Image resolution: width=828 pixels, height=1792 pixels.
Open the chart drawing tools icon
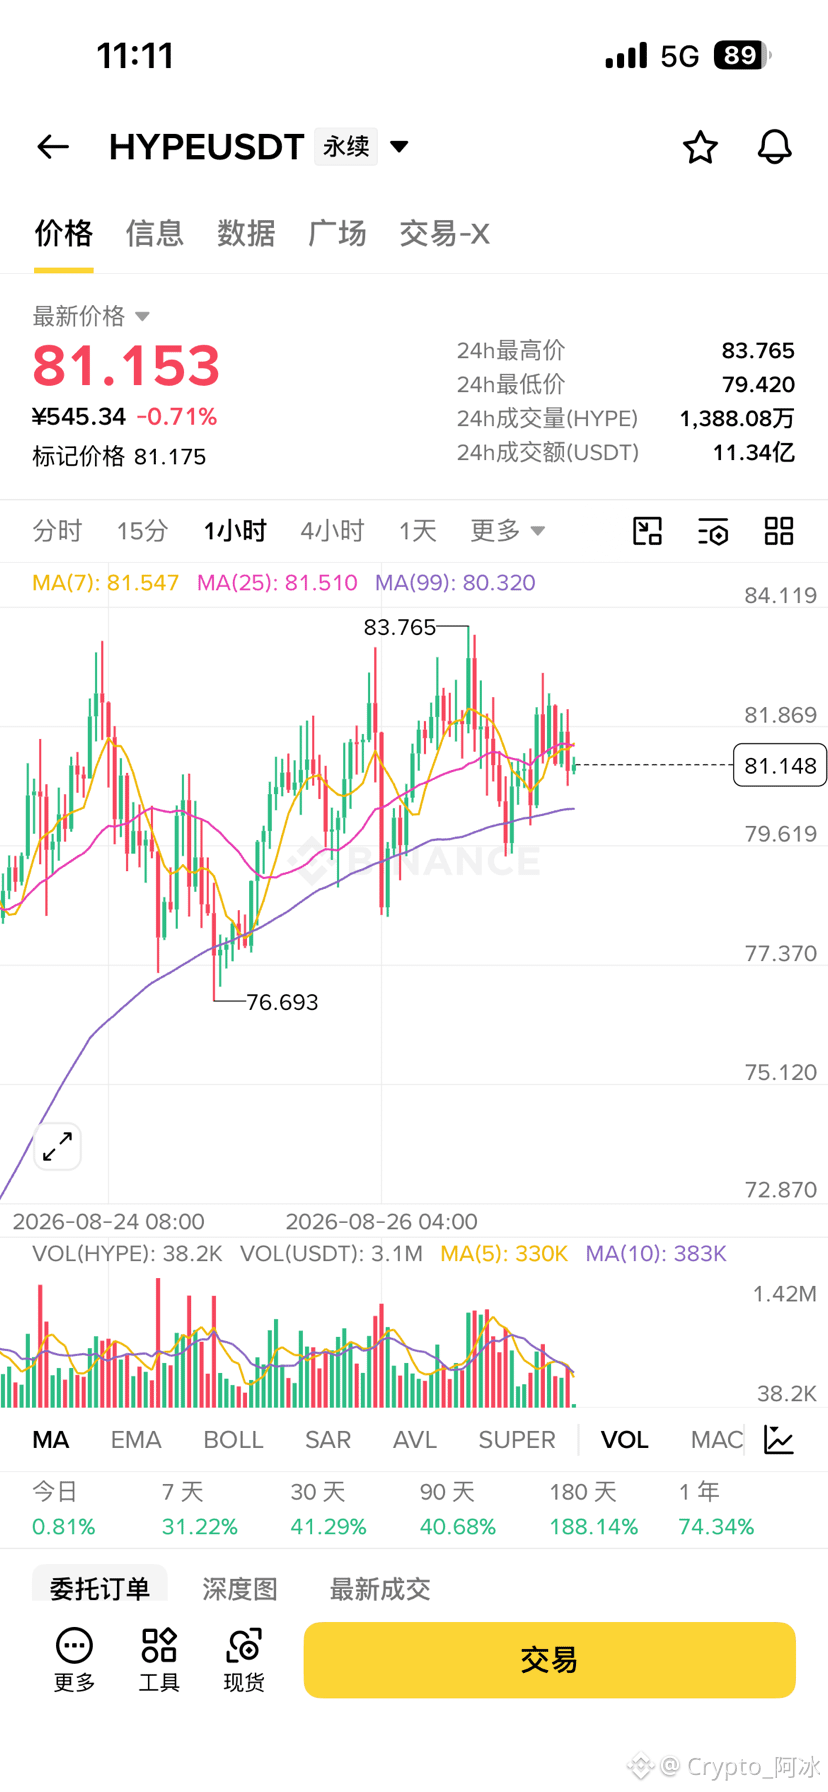648,531
